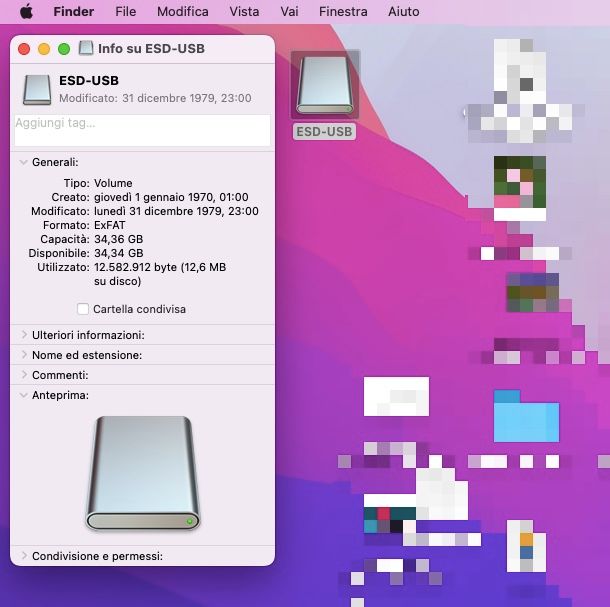Image resolution: width=610 pixels, height=607 pixels.
Task: Click the Aggiungi tag field
Action: click(142, 130)
